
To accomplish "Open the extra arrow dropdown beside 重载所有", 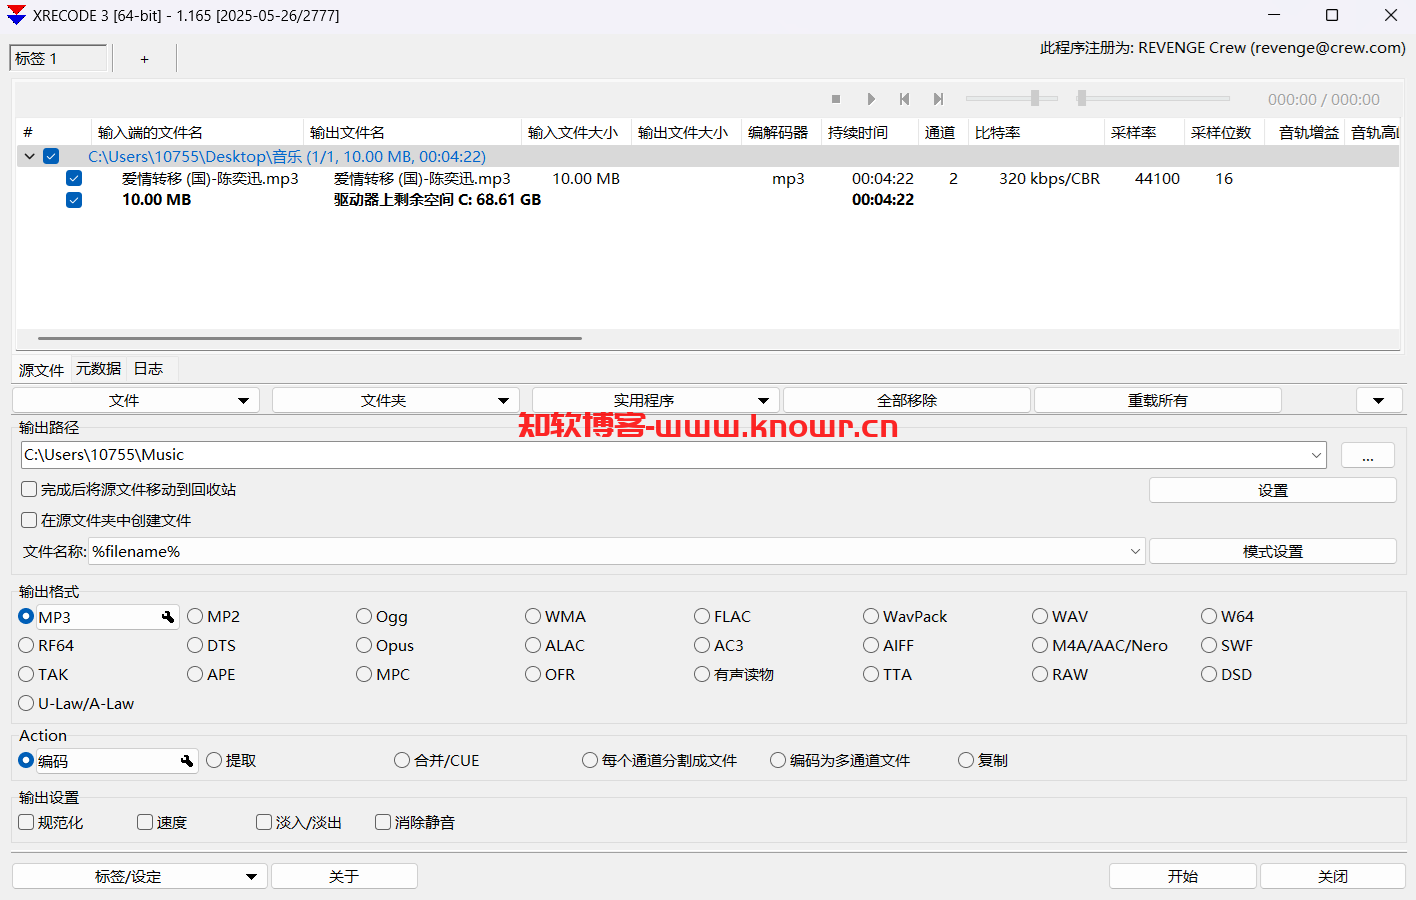I will [1379, 400].
